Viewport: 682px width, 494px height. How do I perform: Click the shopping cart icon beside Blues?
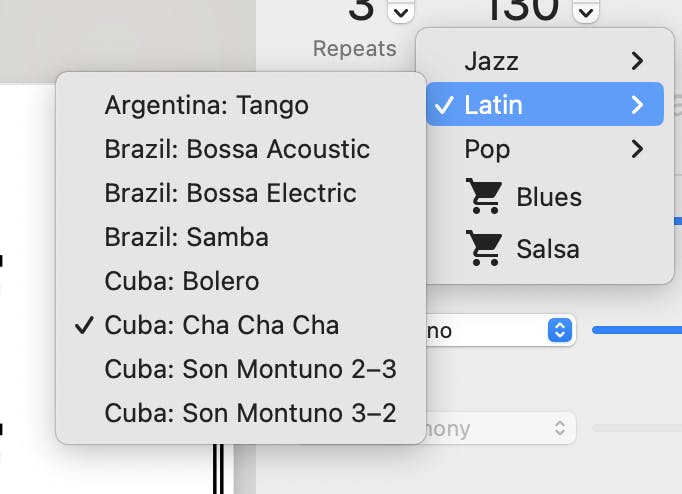click(484, 196)
